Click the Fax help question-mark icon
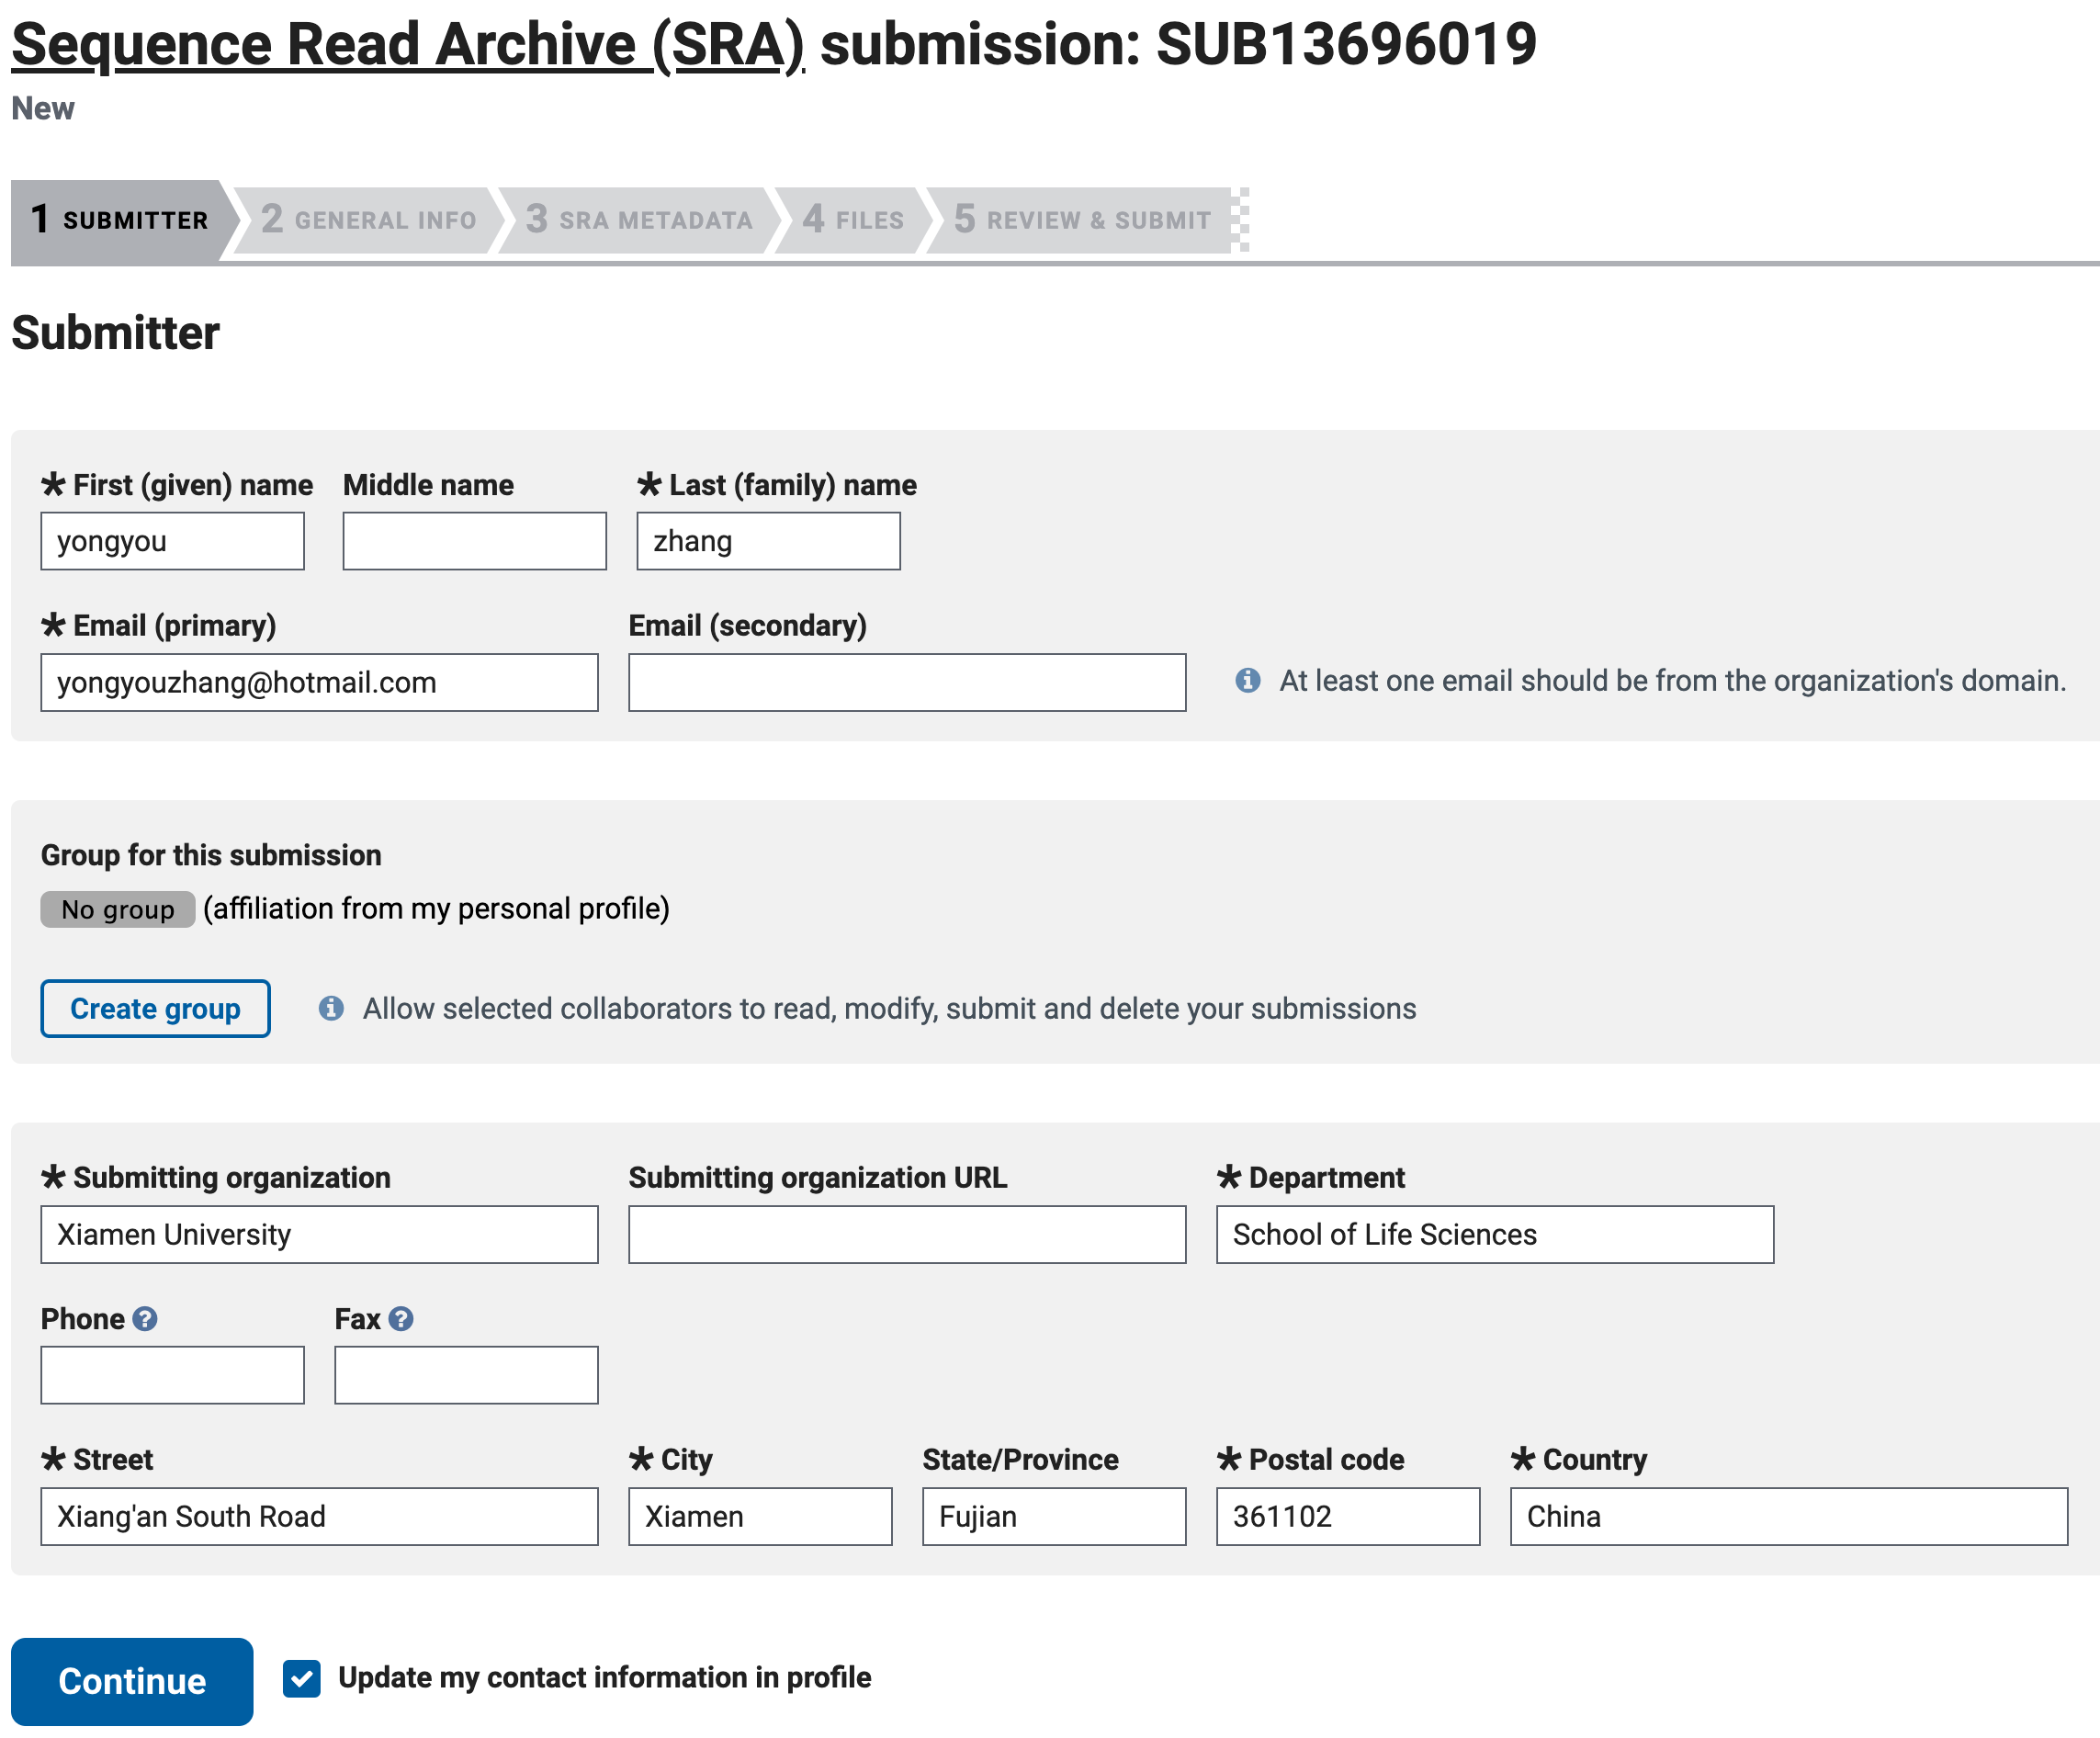This screenshot has width=2100, height=1738. tap(401, 1319)
